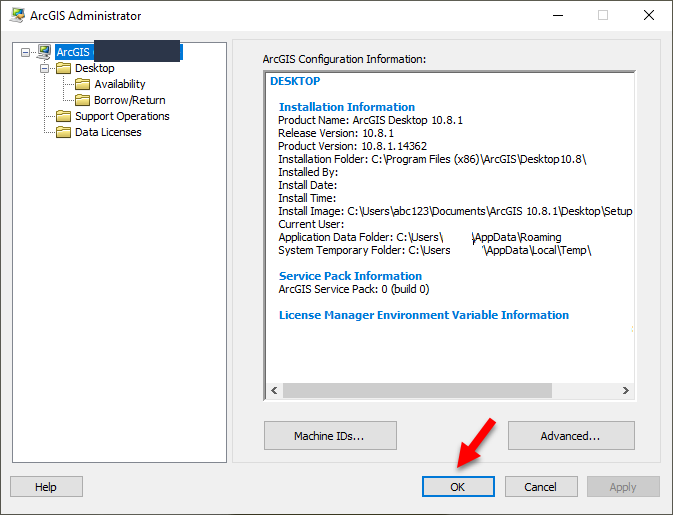673x515 pixels.
Task: Open the Advanced settings button
Action: click(x=571, y=436)
